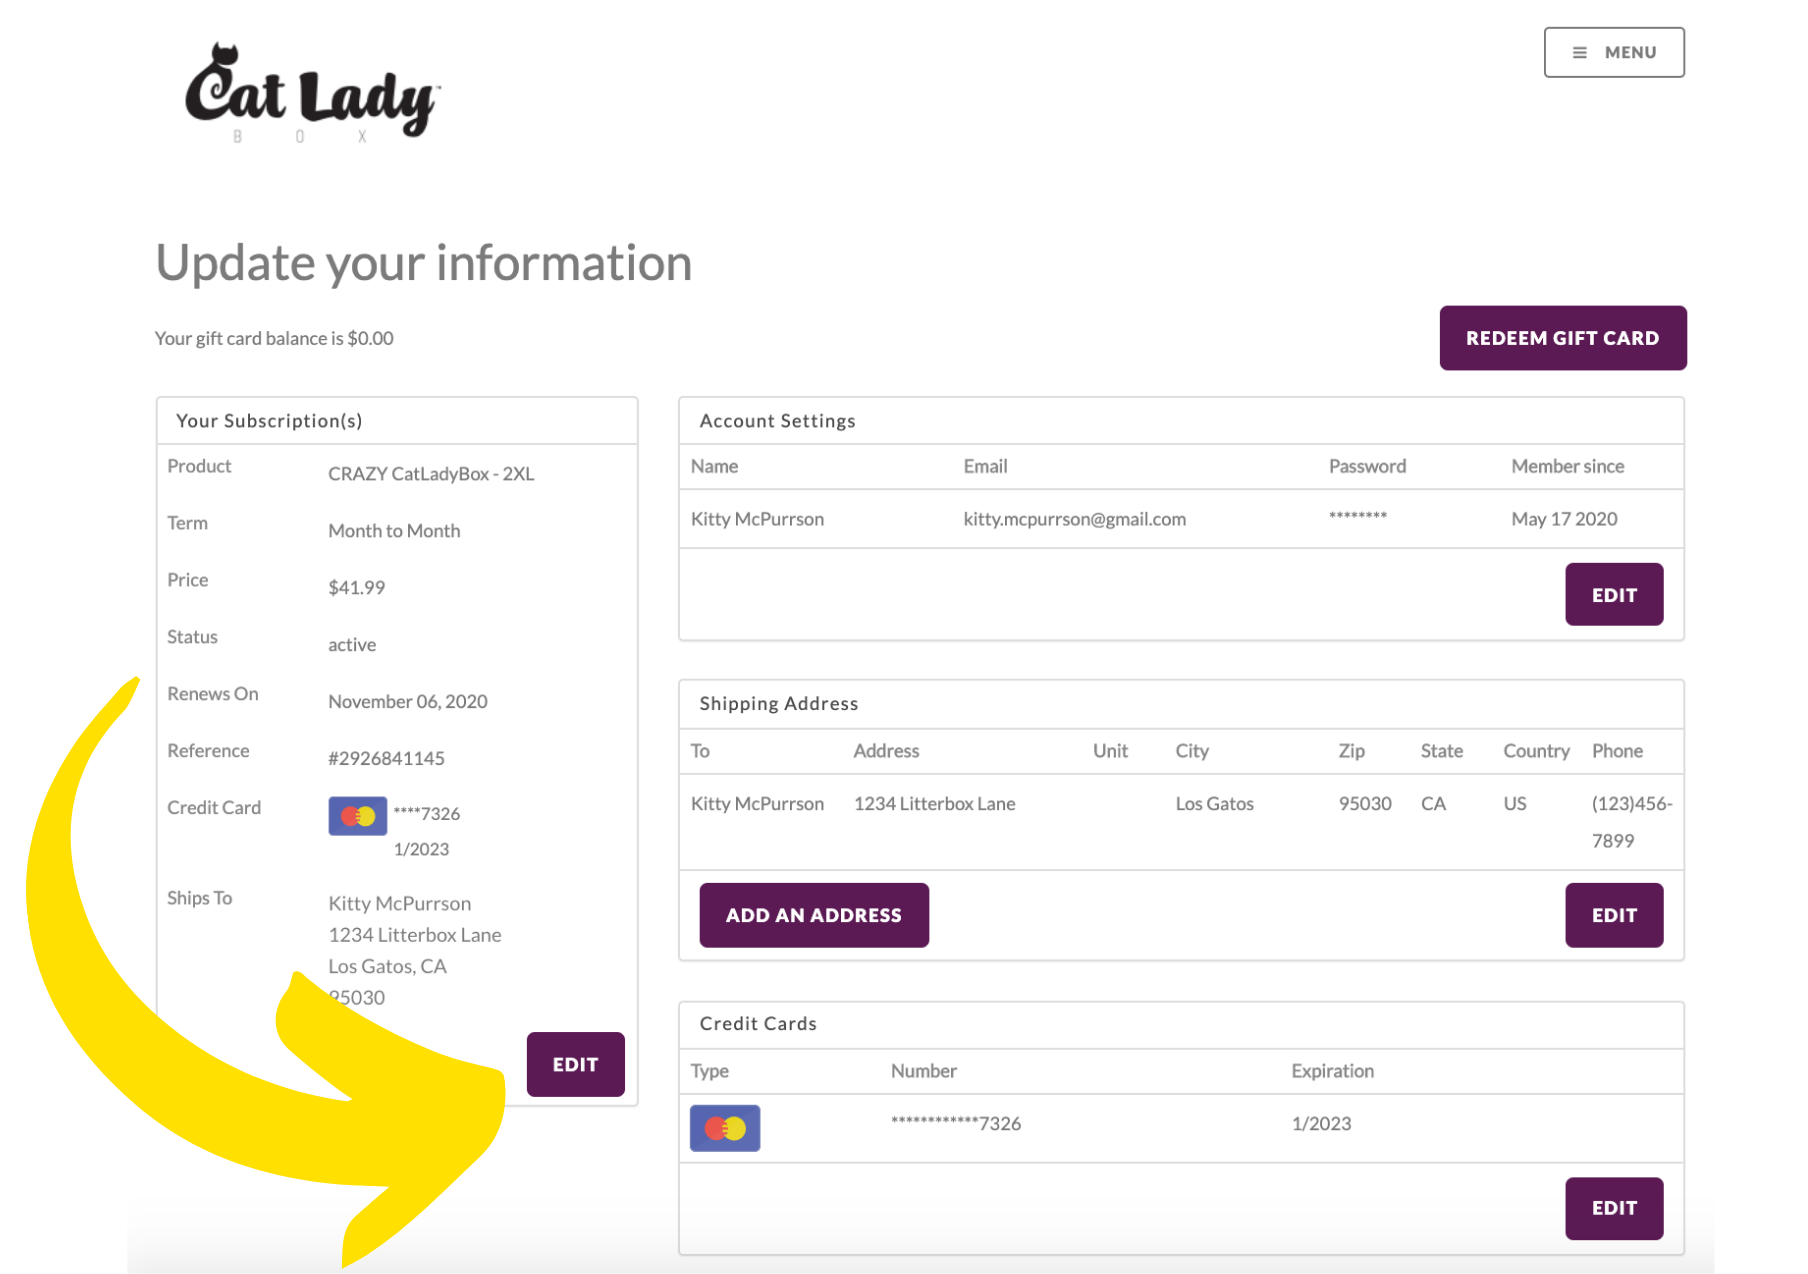Screen dimensions: 1808x1274
Task: Click Add An Address button
Action: pyautogui.click(x=813, y=915)
